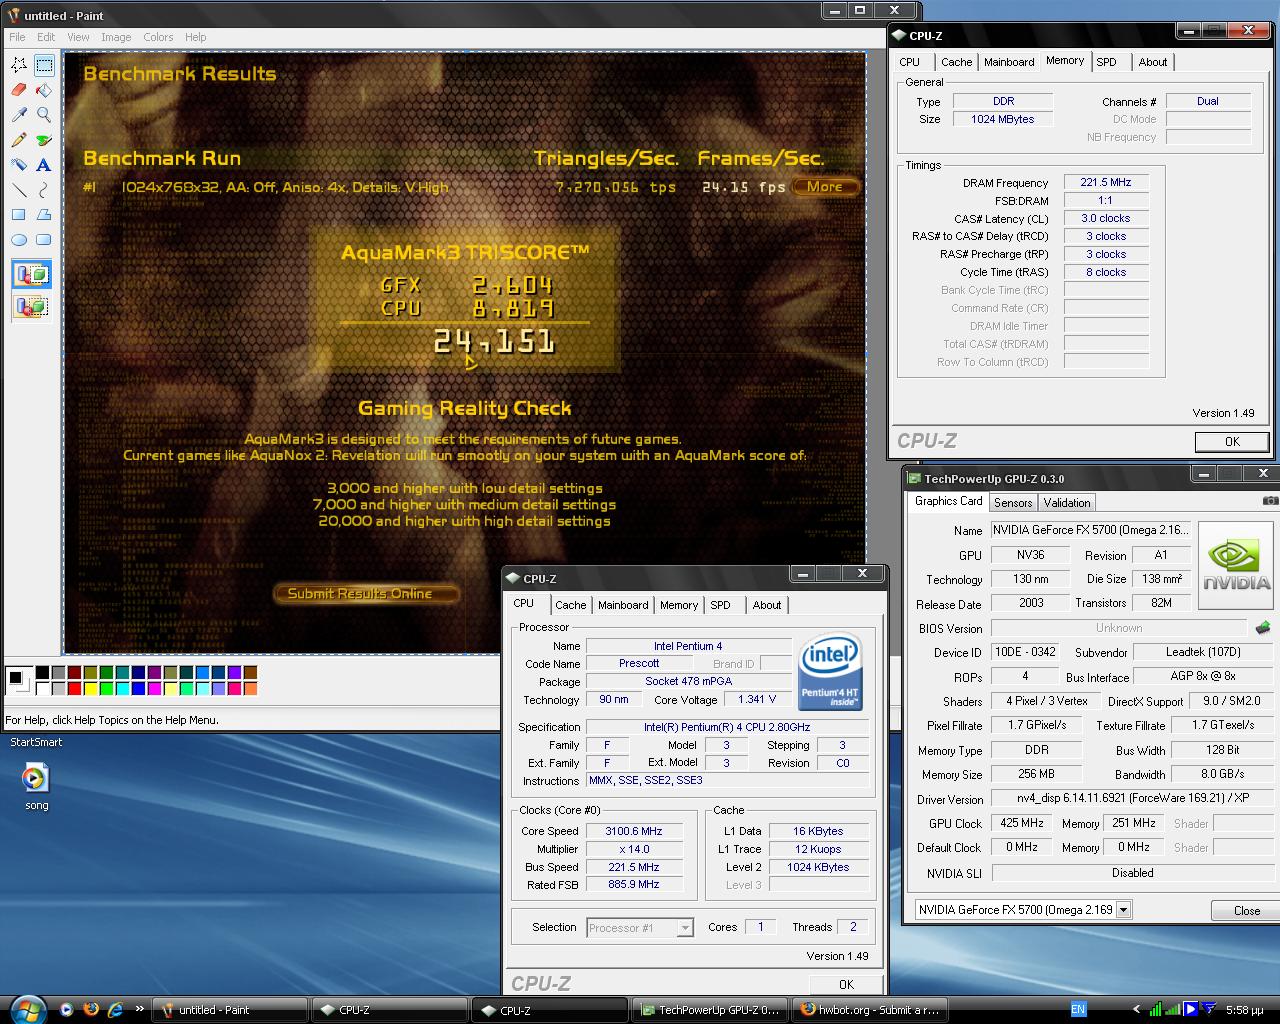Click the DRAM Frequency 221.5 MHz field

pos(1106,183)
